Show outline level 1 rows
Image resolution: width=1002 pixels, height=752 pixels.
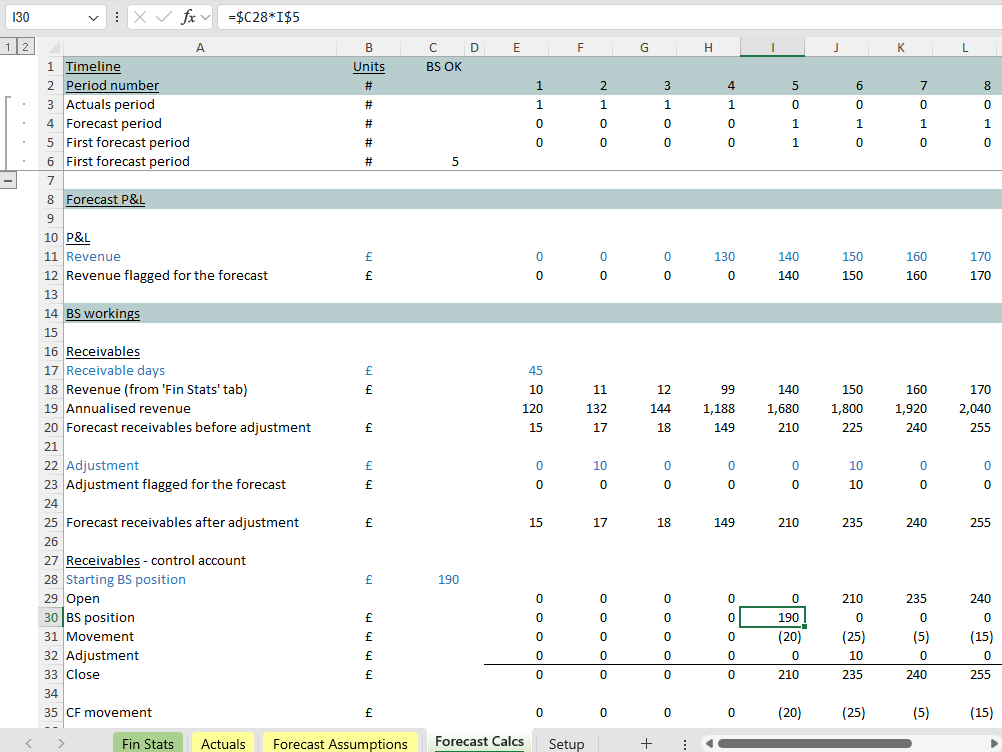click(x=8, y=47)
